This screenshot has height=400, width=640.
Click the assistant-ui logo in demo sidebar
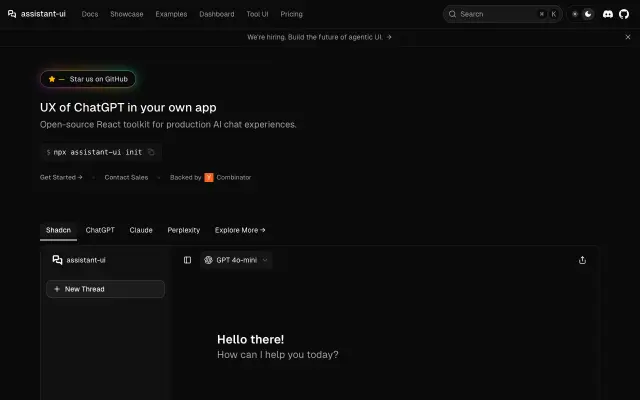point(79,260)
